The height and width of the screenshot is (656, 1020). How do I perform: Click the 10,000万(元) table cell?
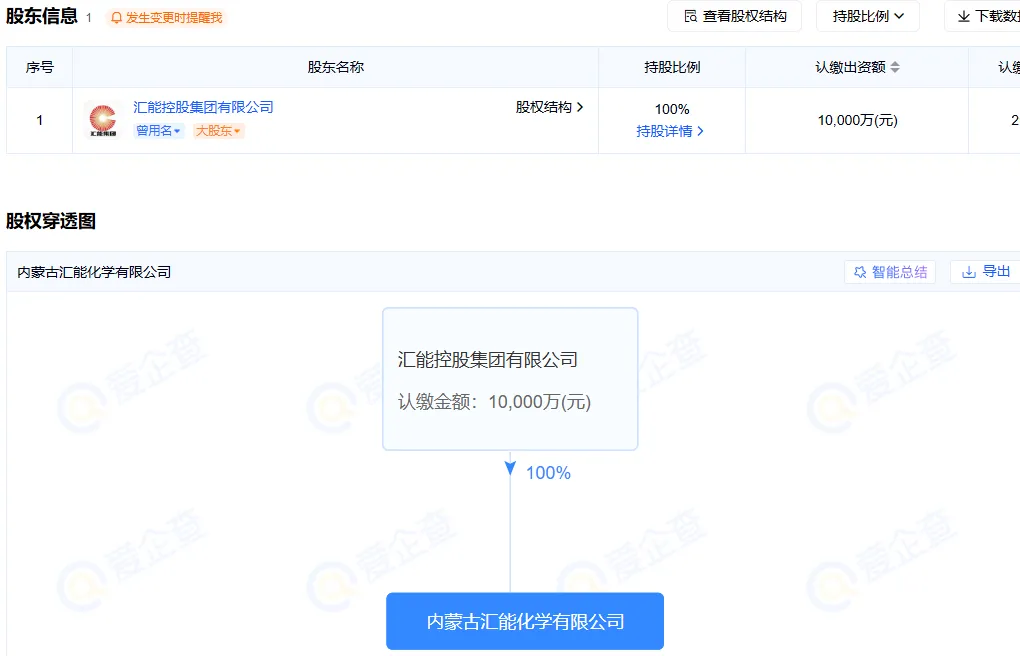point(857,120)
